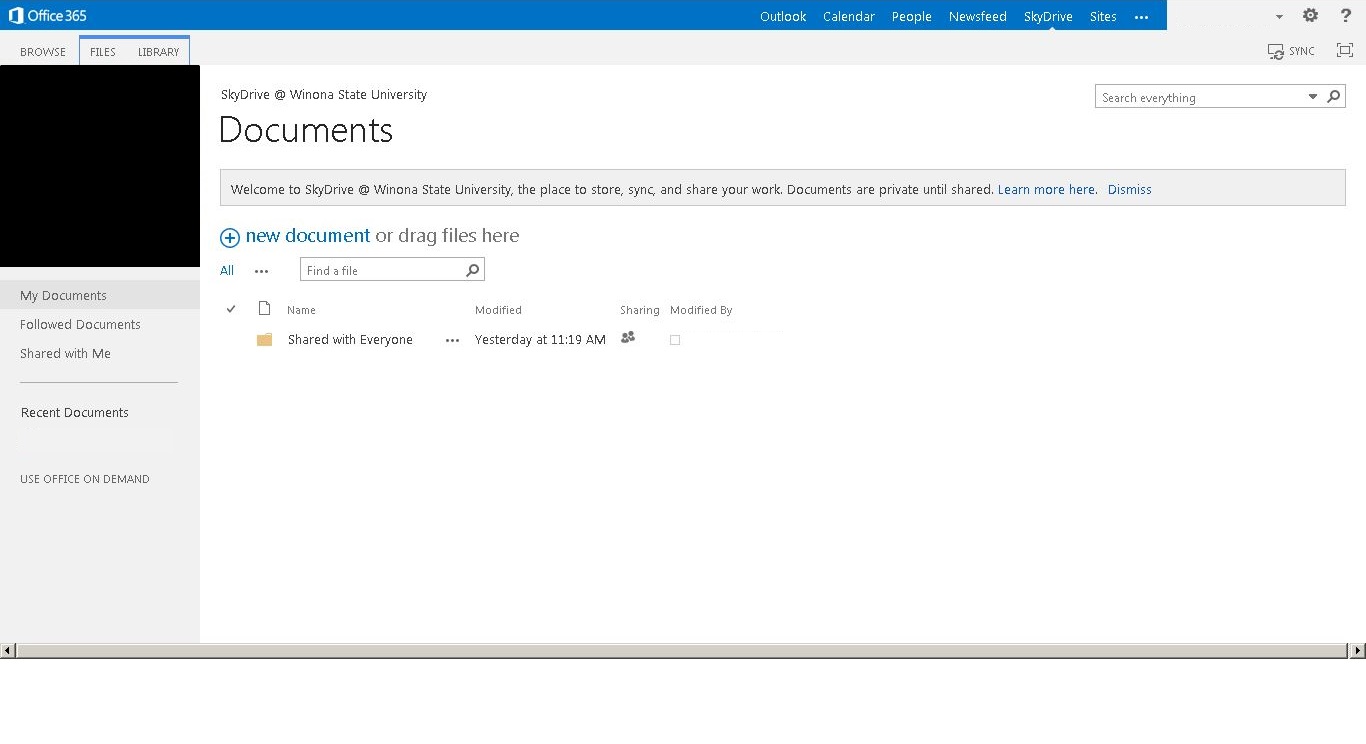Screen dimensions: 1366x744
Task: Click the Office 365 logo
Action: coord(47,16)
